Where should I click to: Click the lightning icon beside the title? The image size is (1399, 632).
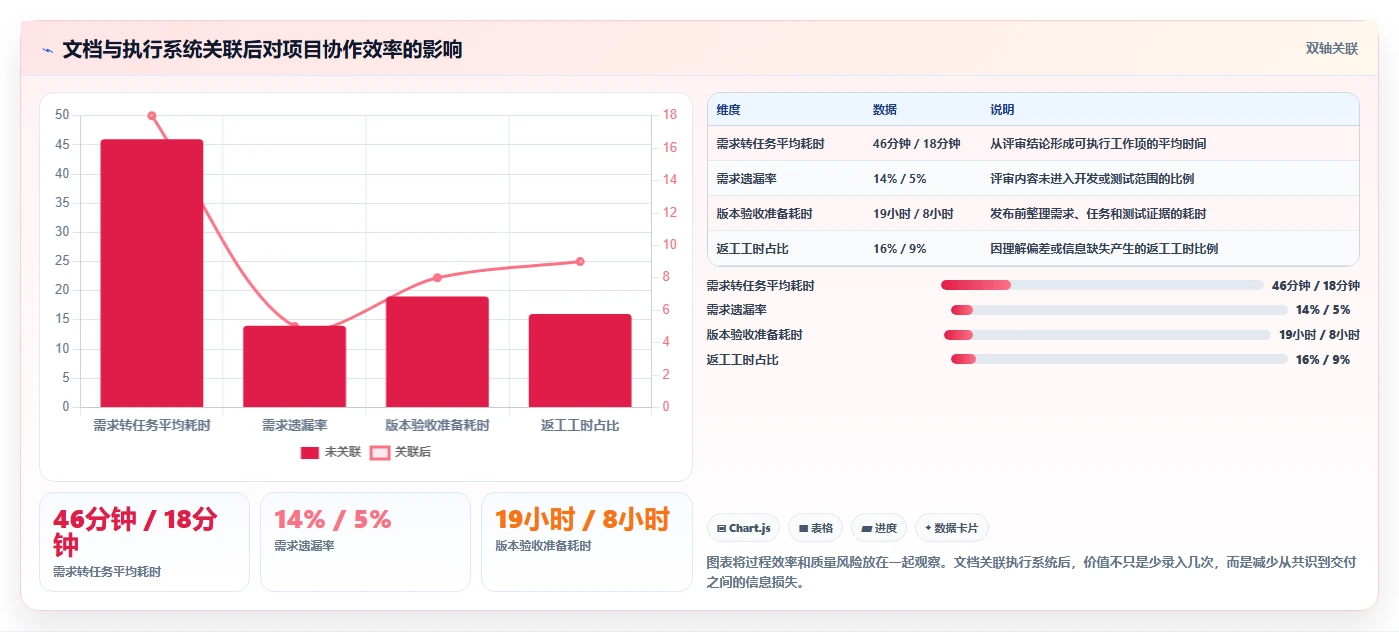point(48,50)
